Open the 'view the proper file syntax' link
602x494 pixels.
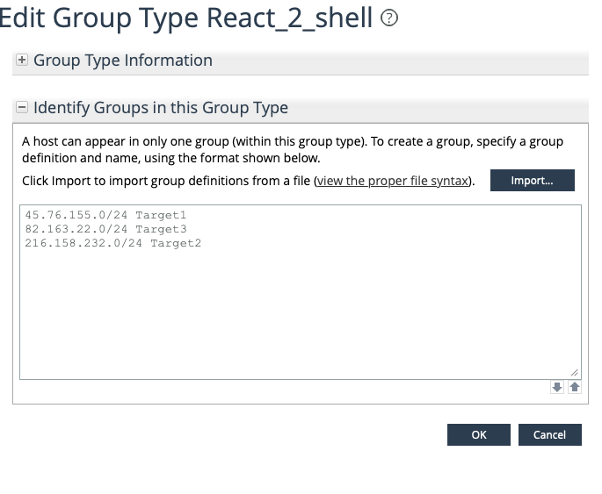[391, 181]
